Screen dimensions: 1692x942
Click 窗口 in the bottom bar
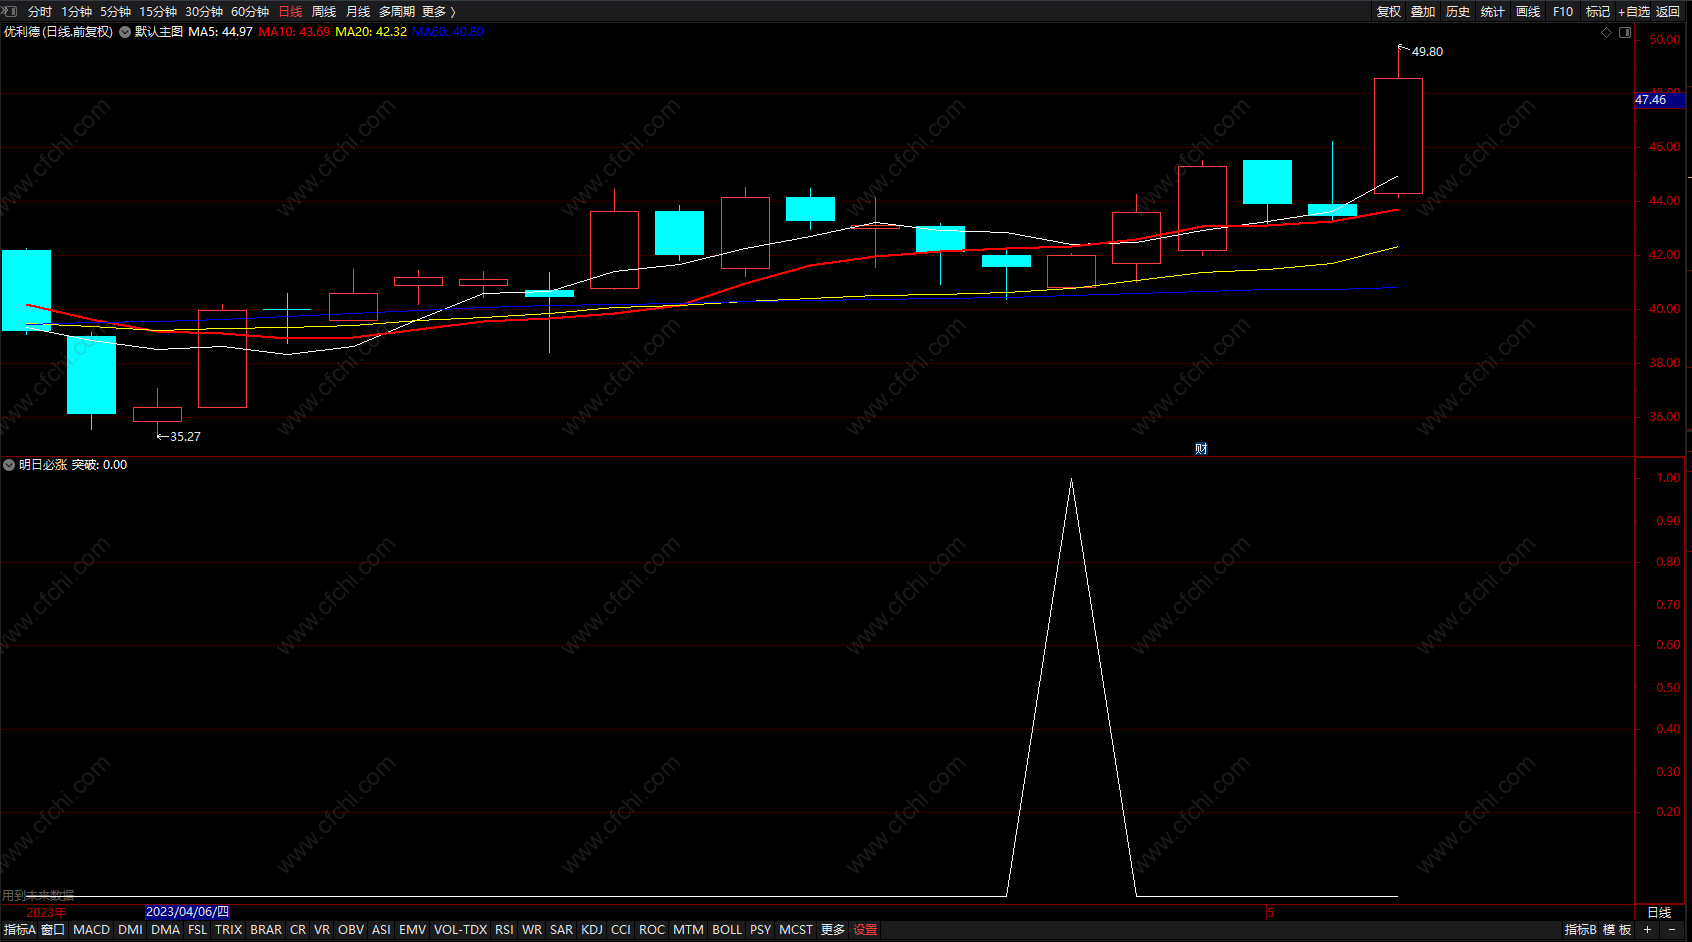[53, 930]
